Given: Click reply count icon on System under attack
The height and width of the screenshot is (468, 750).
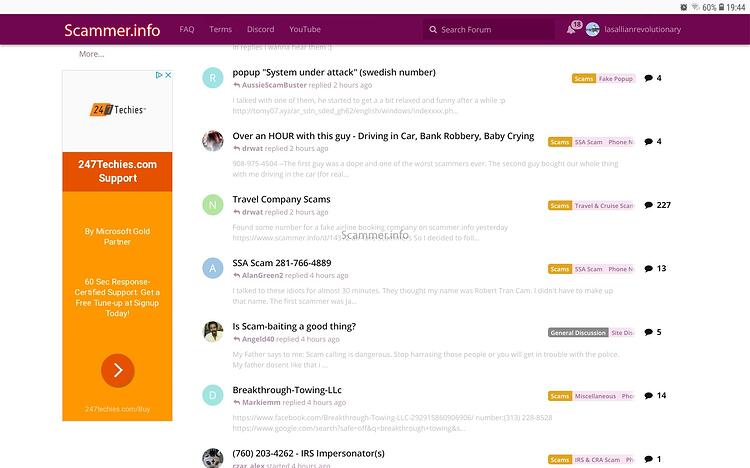Looking at the screenshot, I should coord(649,78).
